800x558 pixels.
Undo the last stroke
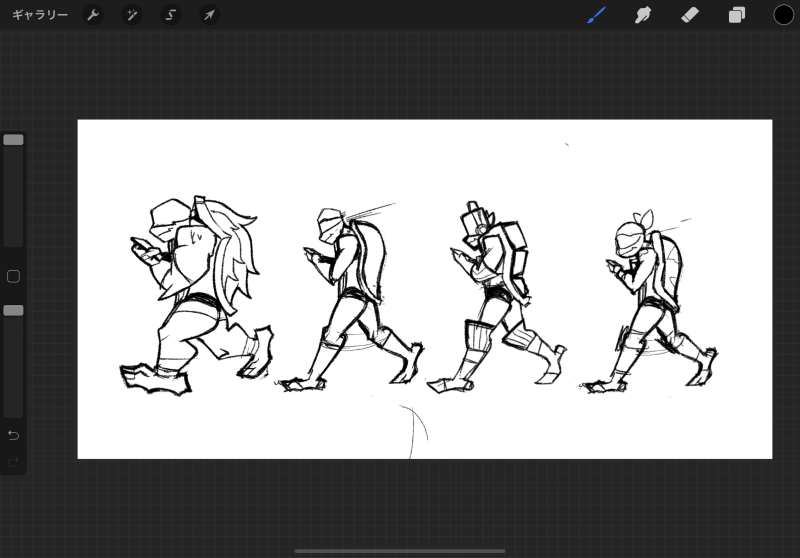point(13,435)
